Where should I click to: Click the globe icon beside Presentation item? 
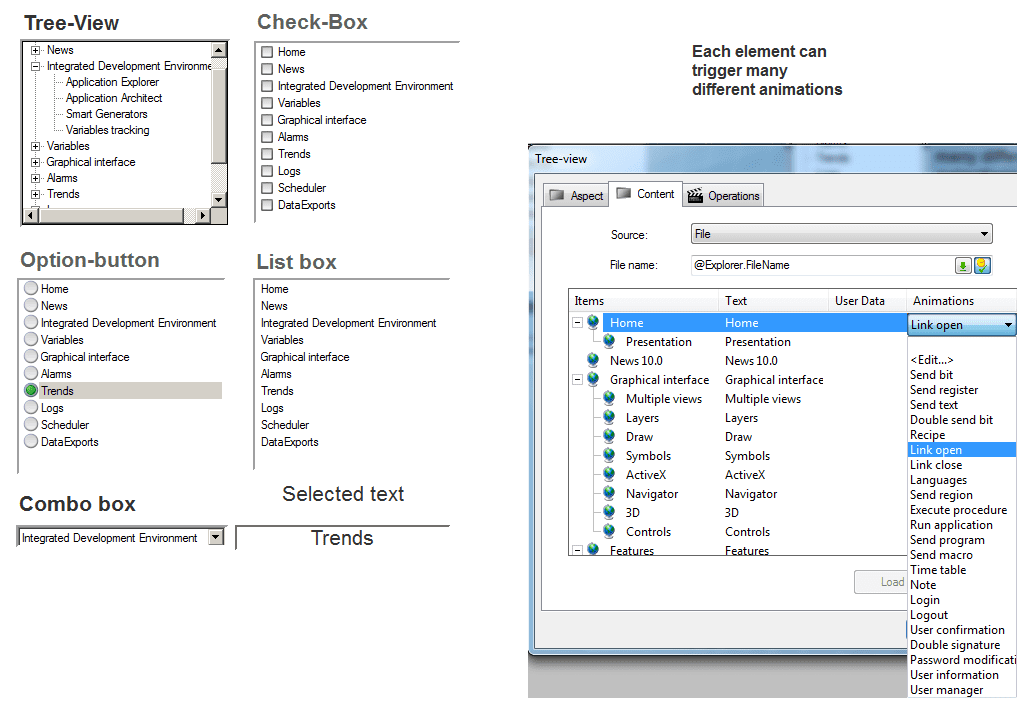(x=608, y=342)
